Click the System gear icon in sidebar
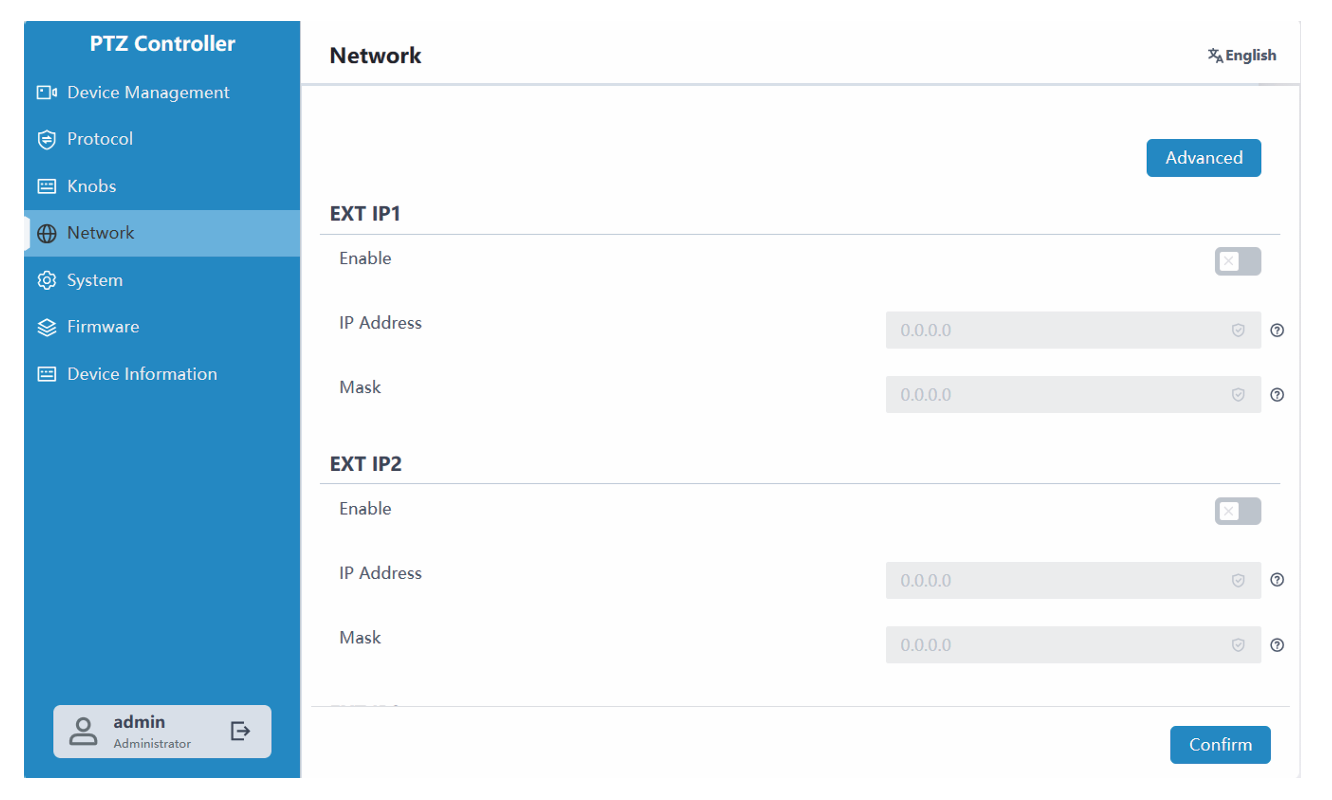This screenshot has width=1332, height=800. coord(46,281)
